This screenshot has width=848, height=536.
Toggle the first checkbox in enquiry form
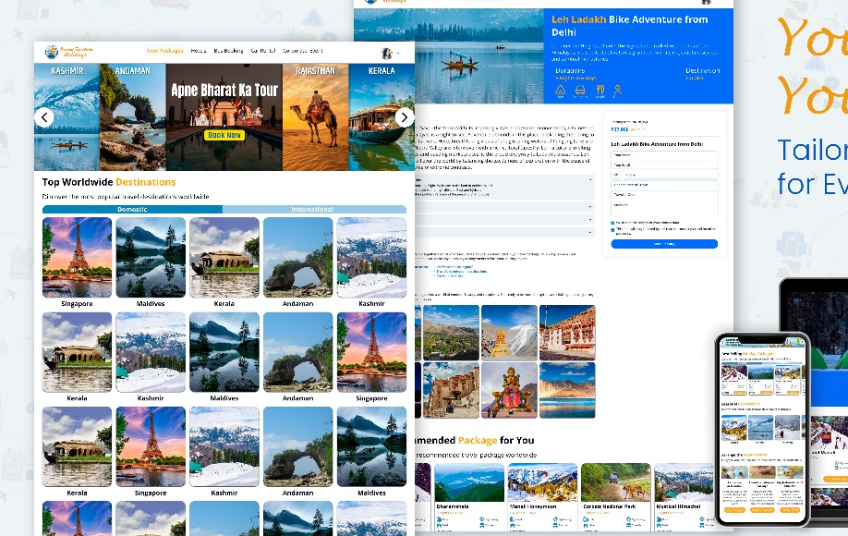click(613, 223)
